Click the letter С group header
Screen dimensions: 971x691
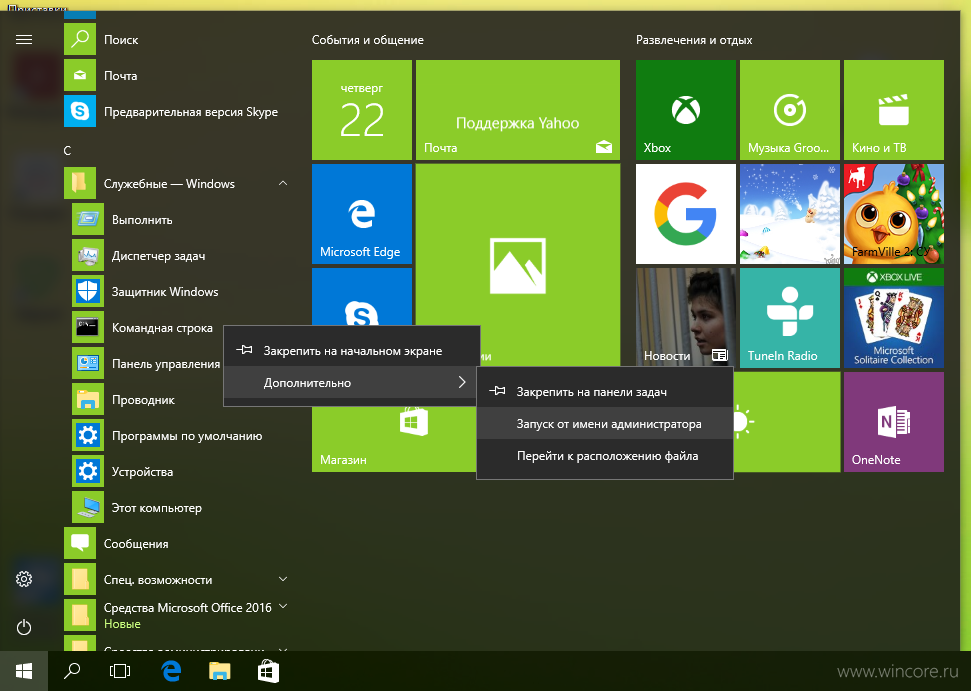coord(67,150)
